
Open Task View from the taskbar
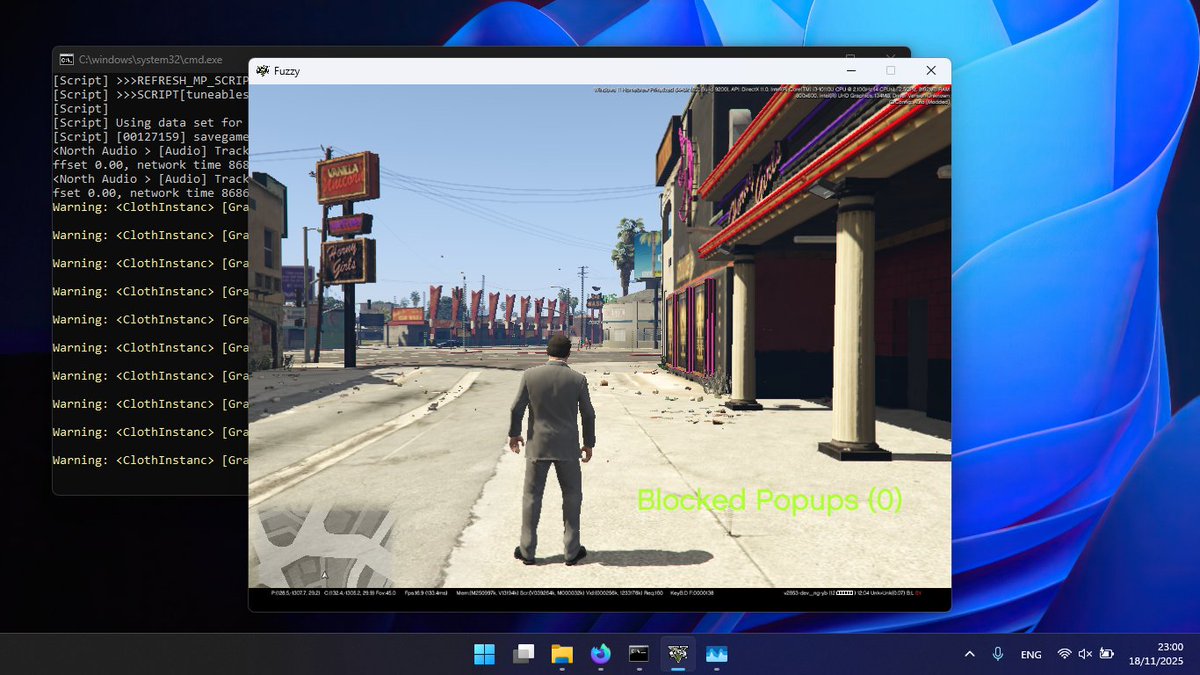point(523,654)
